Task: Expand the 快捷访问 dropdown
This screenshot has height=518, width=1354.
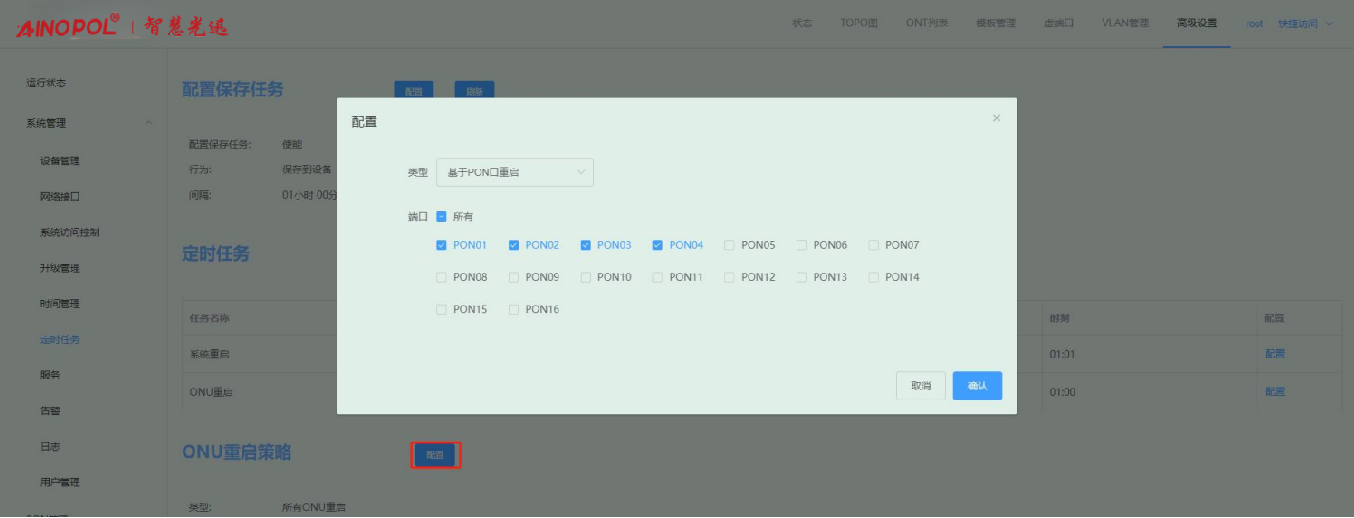Action: (x=1305, y=23)
